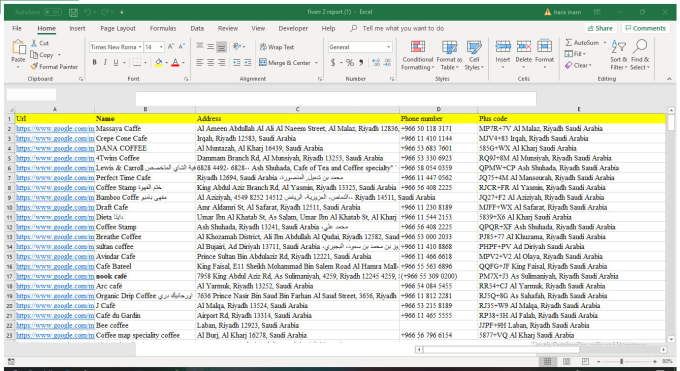Click the Copy icon
680x371 pixels.
pos(34,55)
